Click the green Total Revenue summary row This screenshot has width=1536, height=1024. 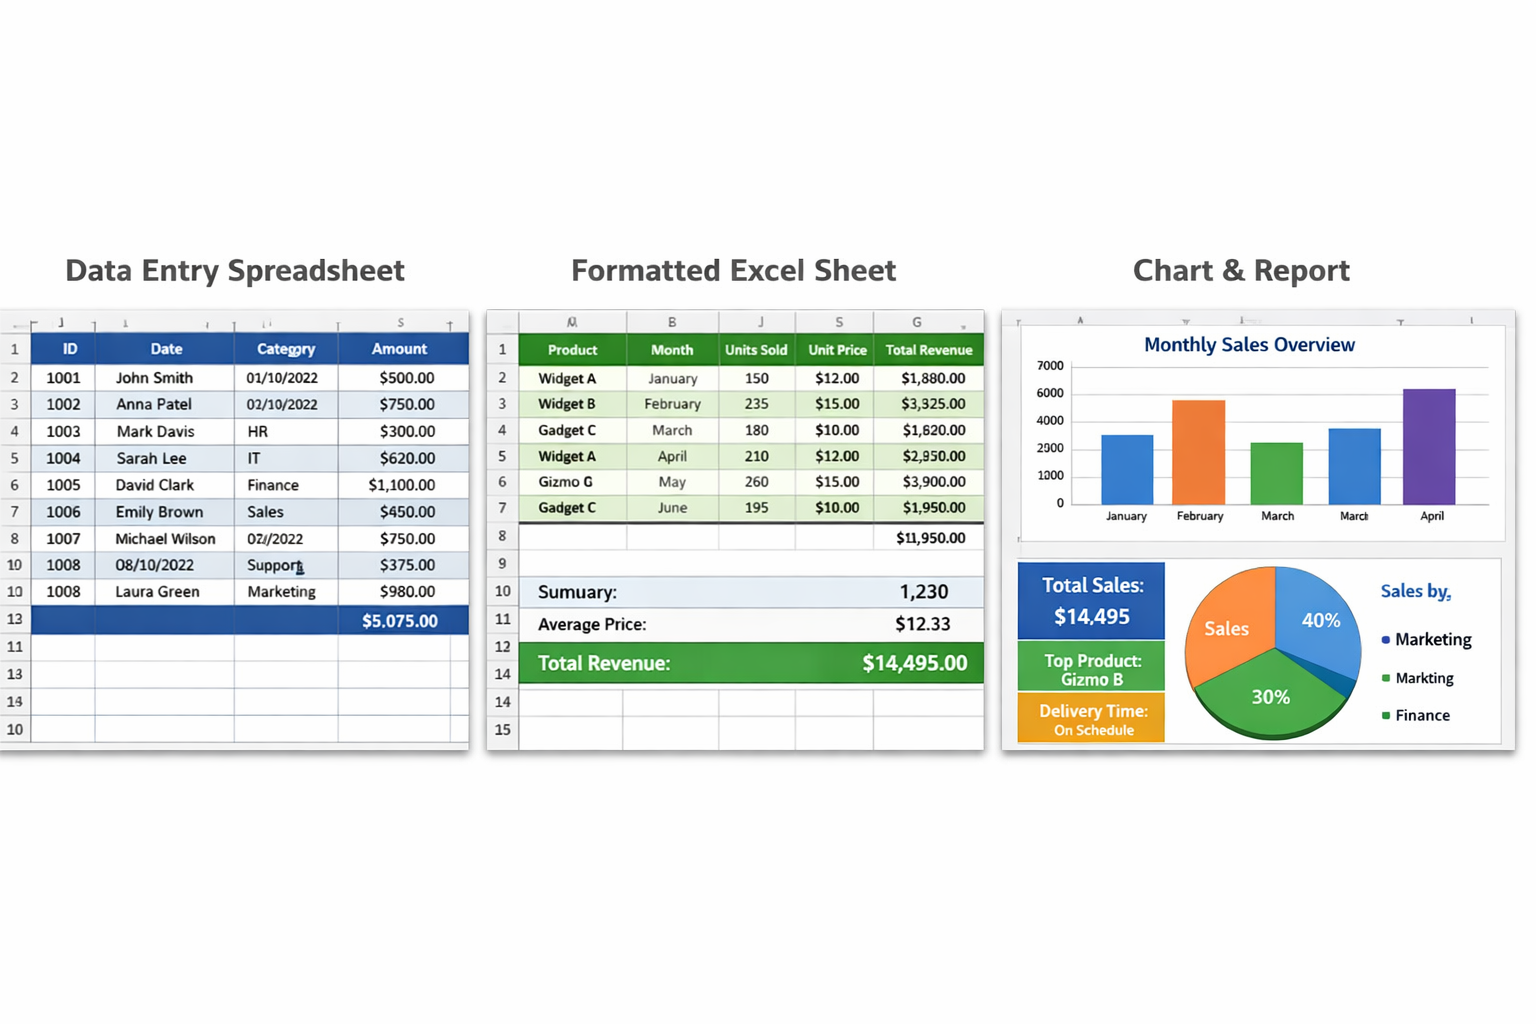750,663
